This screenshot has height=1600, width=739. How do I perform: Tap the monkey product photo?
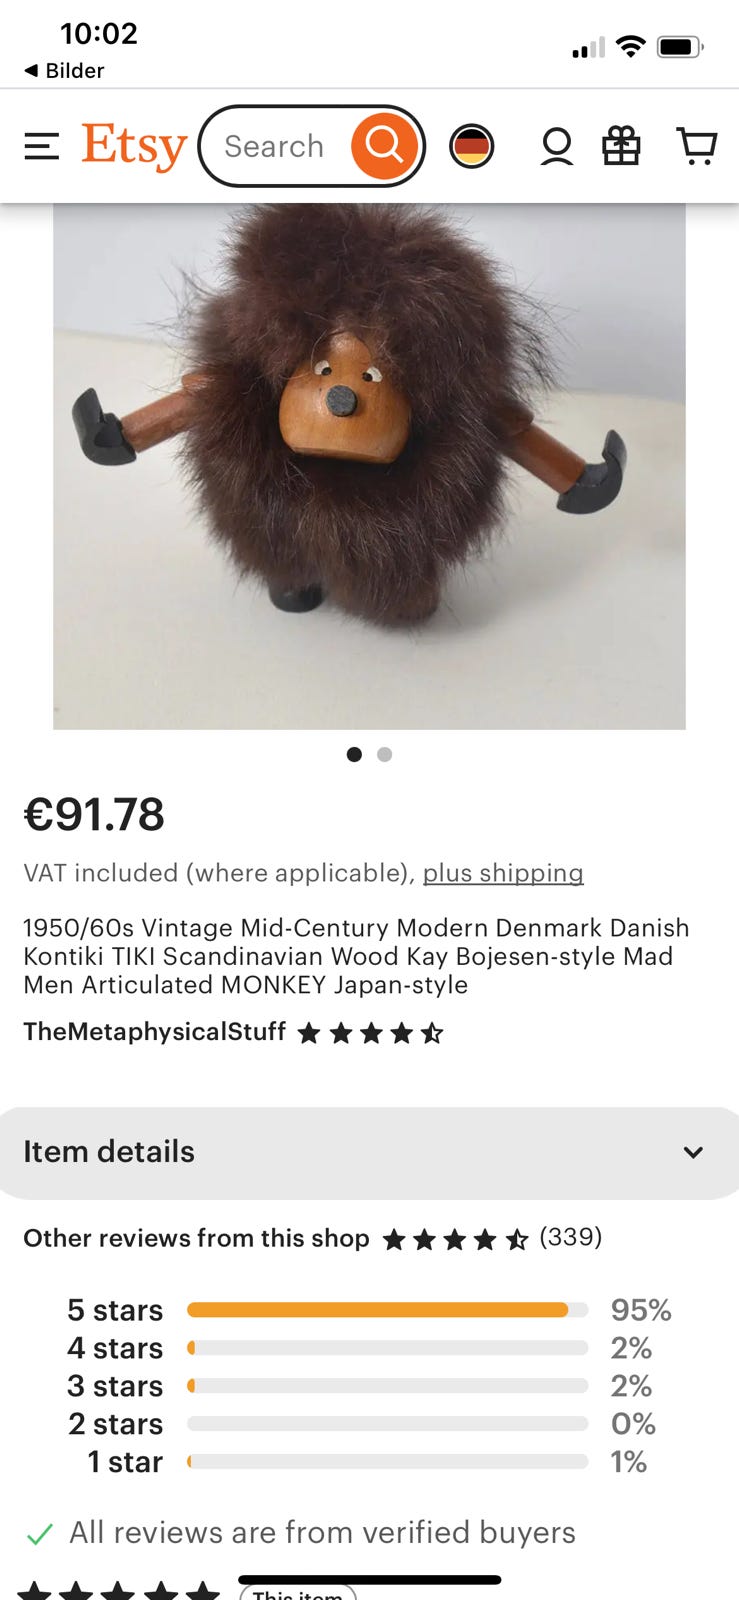[x=369, y=466]
